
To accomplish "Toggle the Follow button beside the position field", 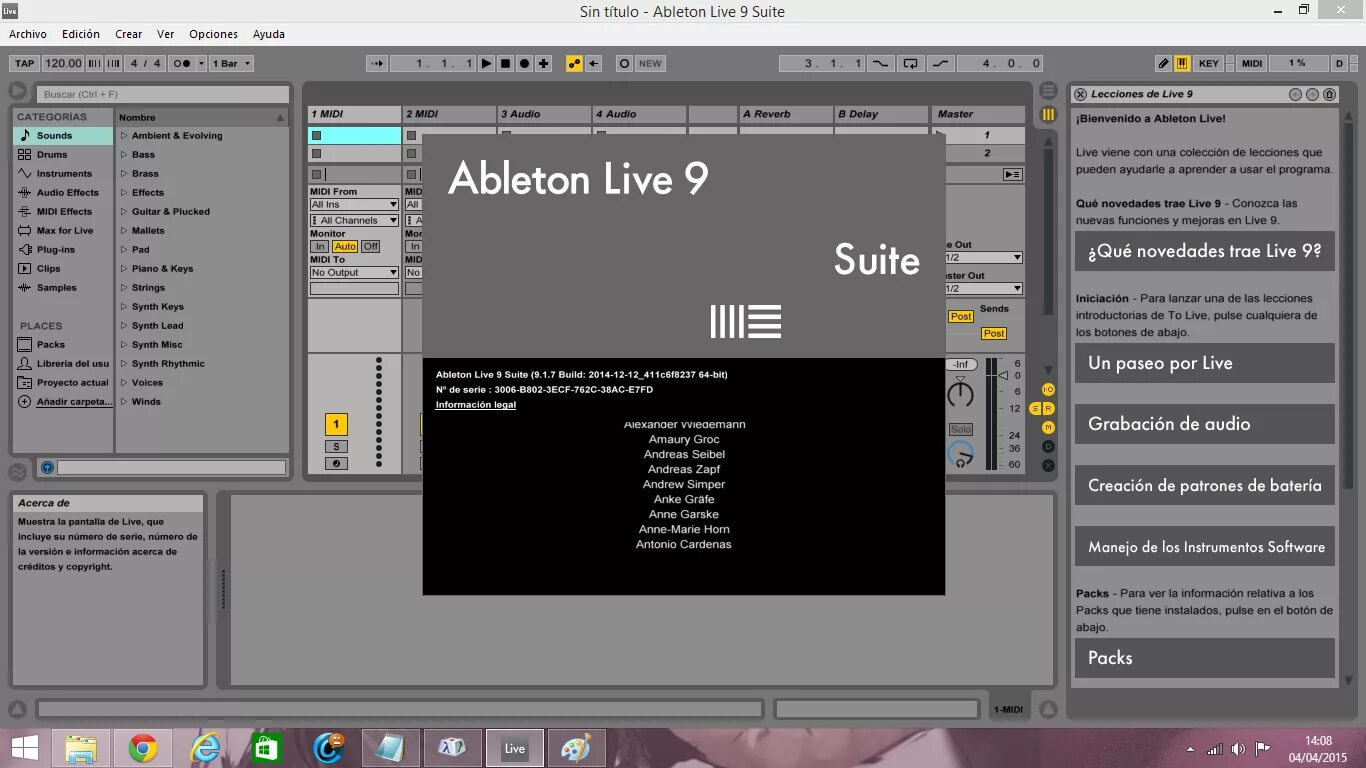I will 376,63.
